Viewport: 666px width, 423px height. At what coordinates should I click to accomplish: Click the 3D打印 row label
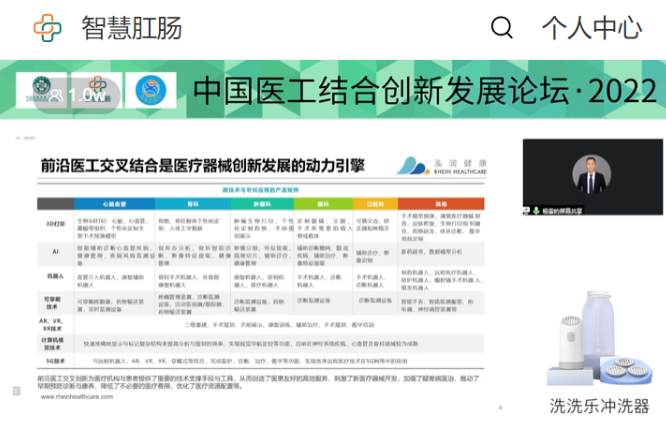click(x=57, y=221)
